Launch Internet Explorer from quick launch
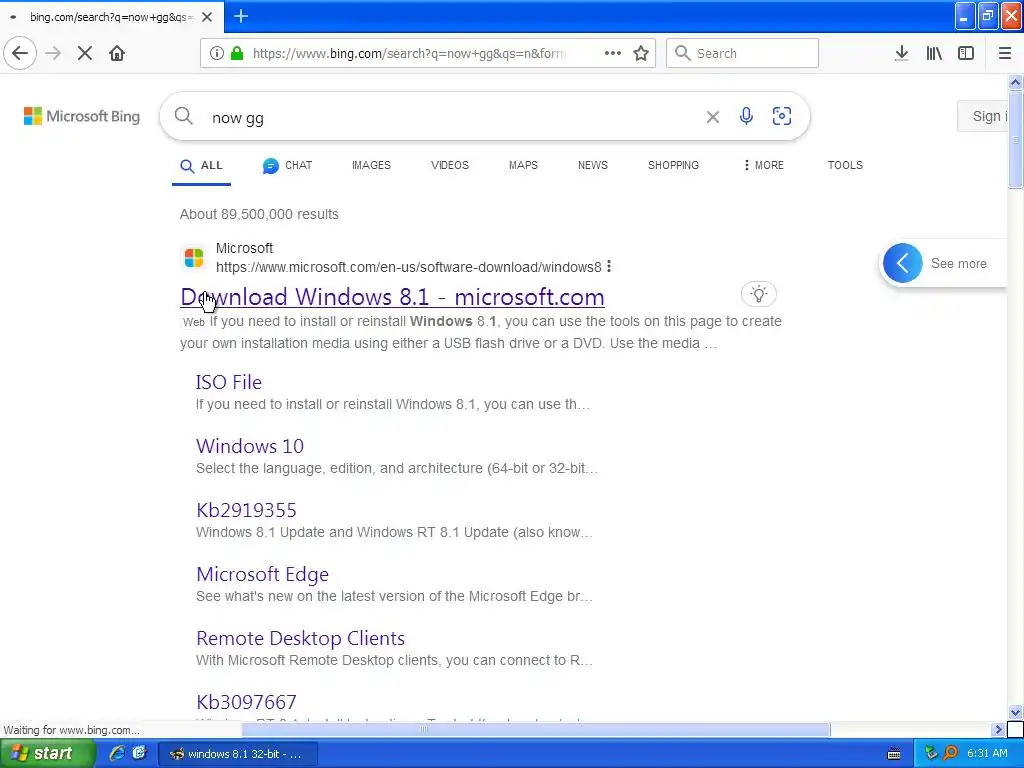Image resolution: width=1024 pixels, height=768 pixels. coord(118,754)
